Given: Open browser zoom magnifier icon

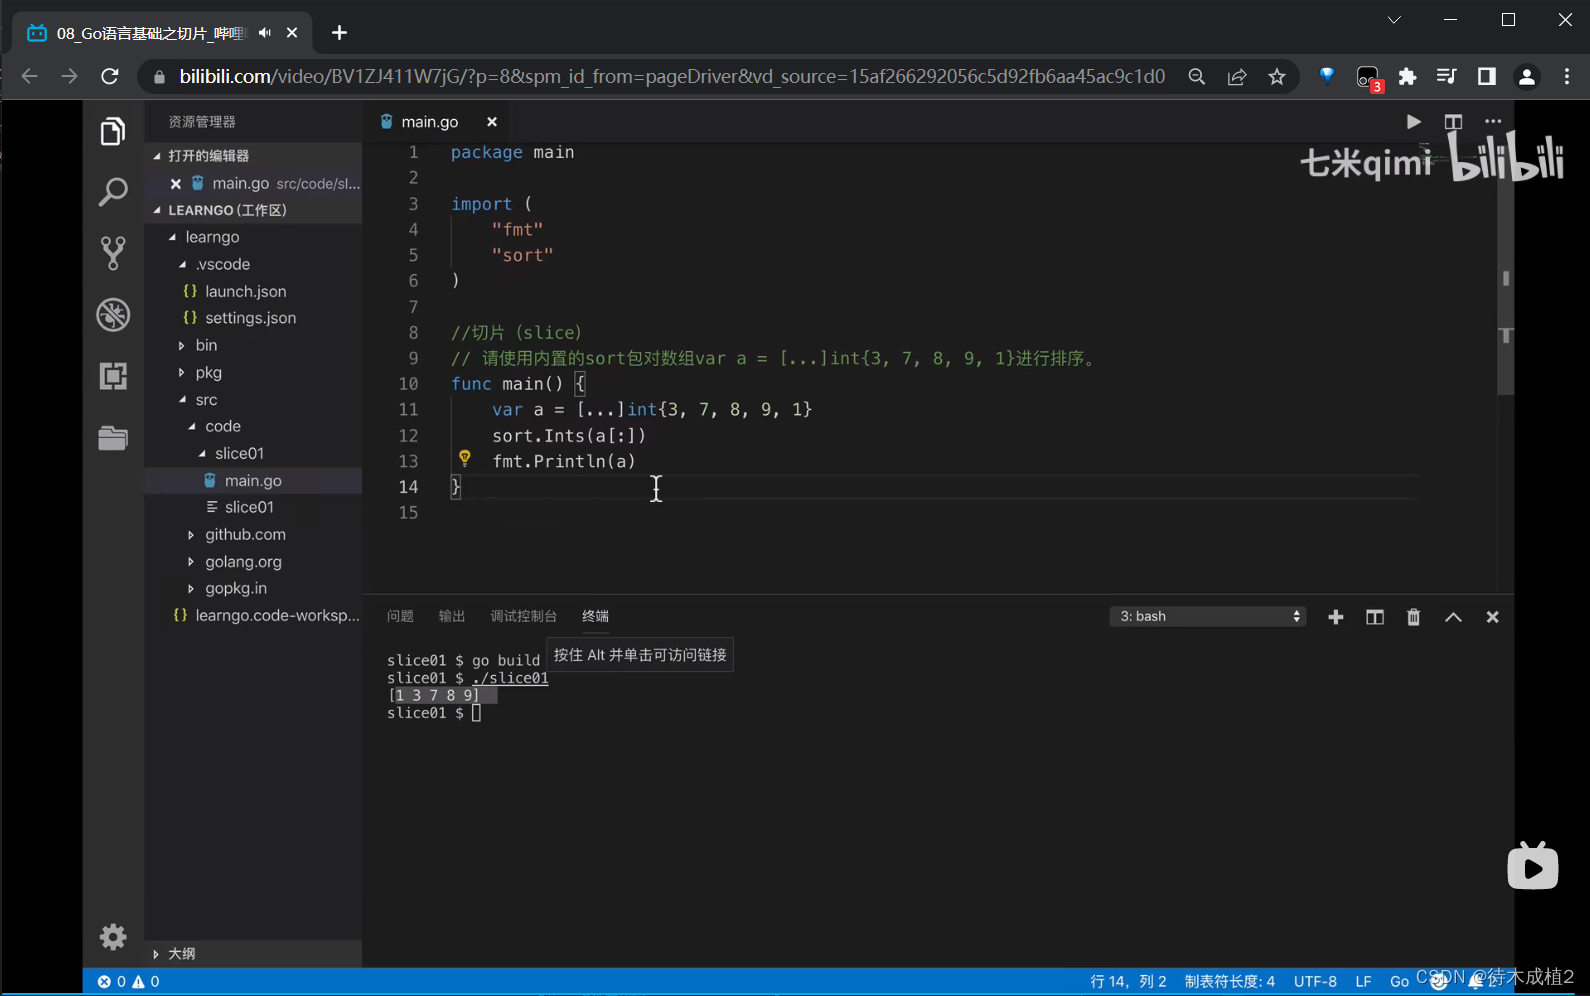Looking at the screenshot, I should pos(1196,77).
